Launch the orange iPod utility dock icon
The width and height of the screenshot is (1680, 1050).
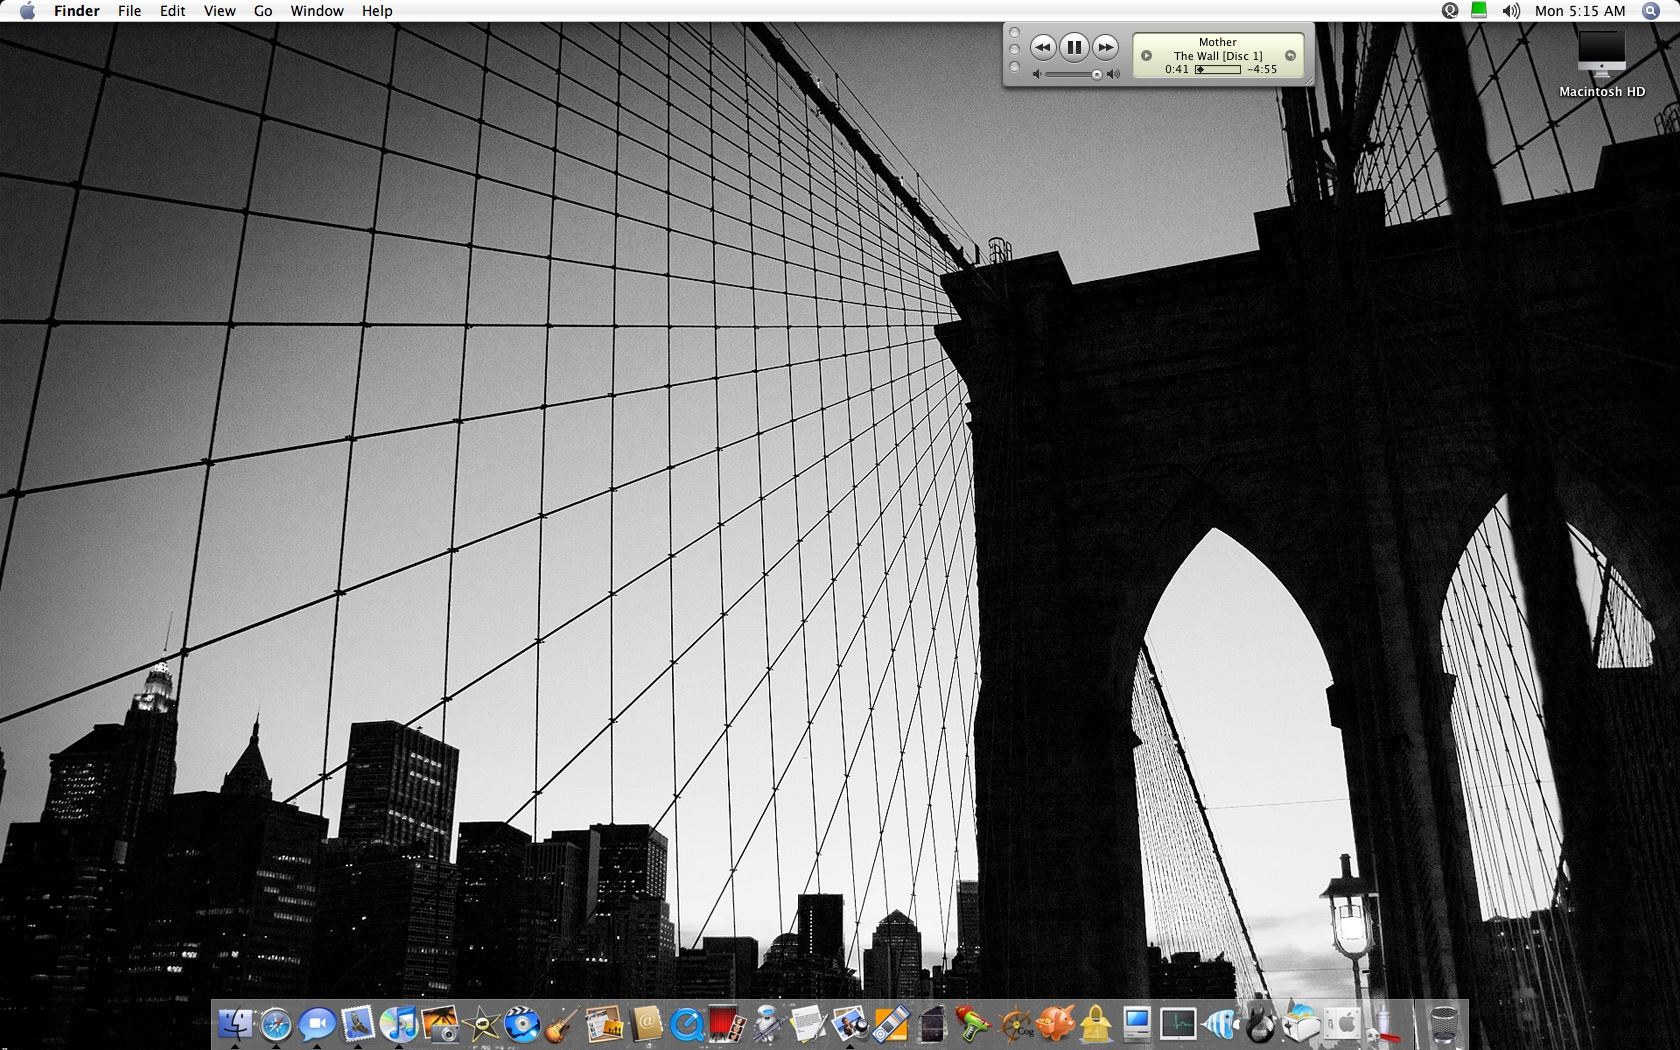point(891,1023)
